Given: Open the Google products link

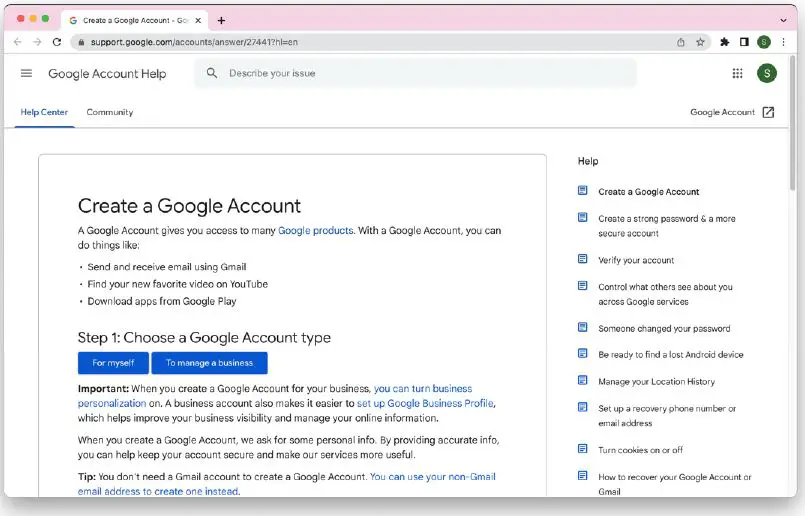Looking at the screenshot, I should [x=315, y=230].
